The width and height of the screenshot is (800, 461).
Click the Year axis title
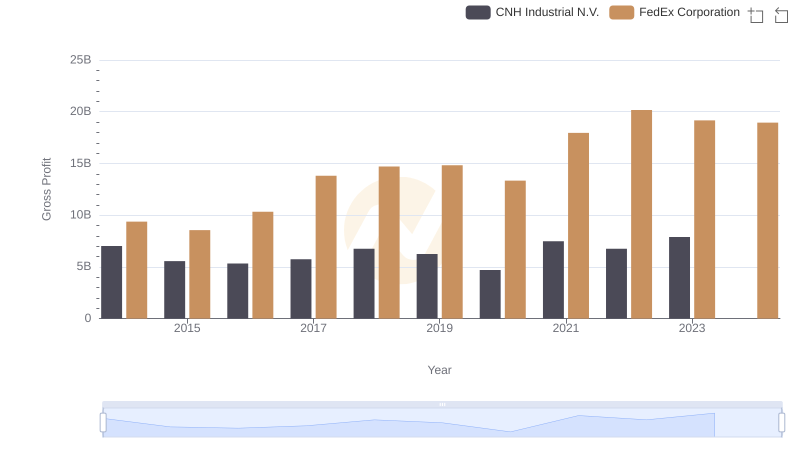[x=439, y=370]
